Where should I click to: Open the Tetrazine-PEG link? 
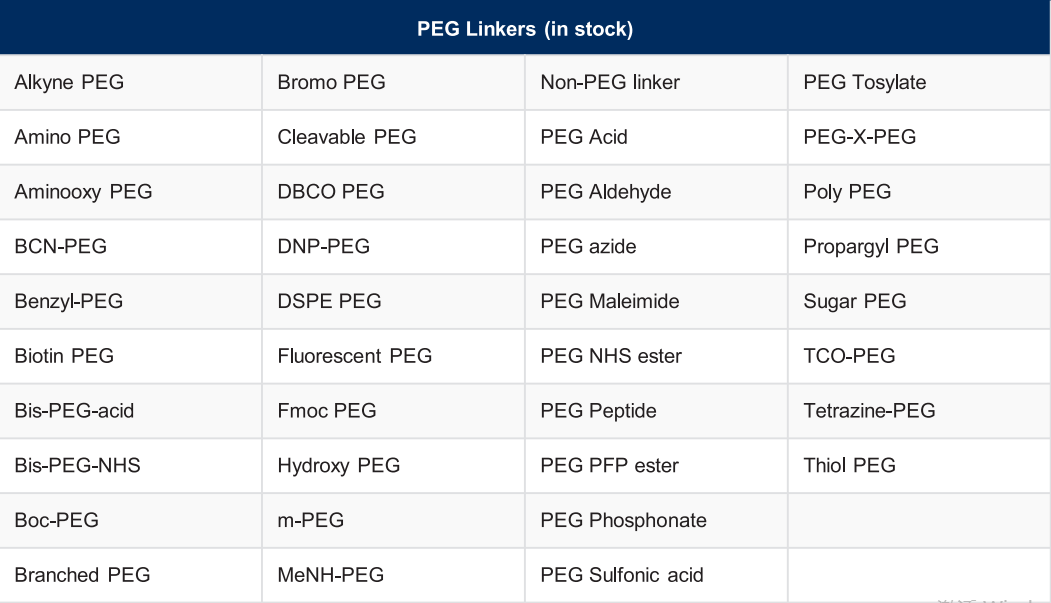869,411
